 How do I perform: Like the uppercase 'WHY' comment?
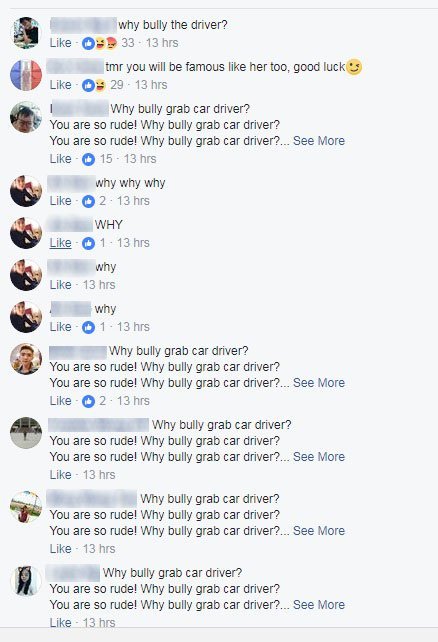coord(60,243)
